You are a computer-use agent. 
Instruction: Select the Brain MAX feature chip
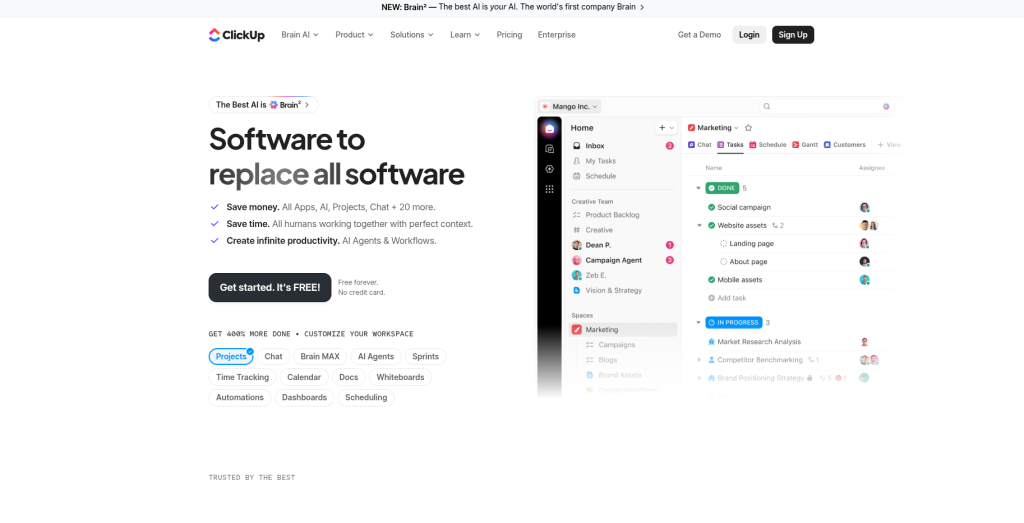pyautogui.click(x=320, y=357)
